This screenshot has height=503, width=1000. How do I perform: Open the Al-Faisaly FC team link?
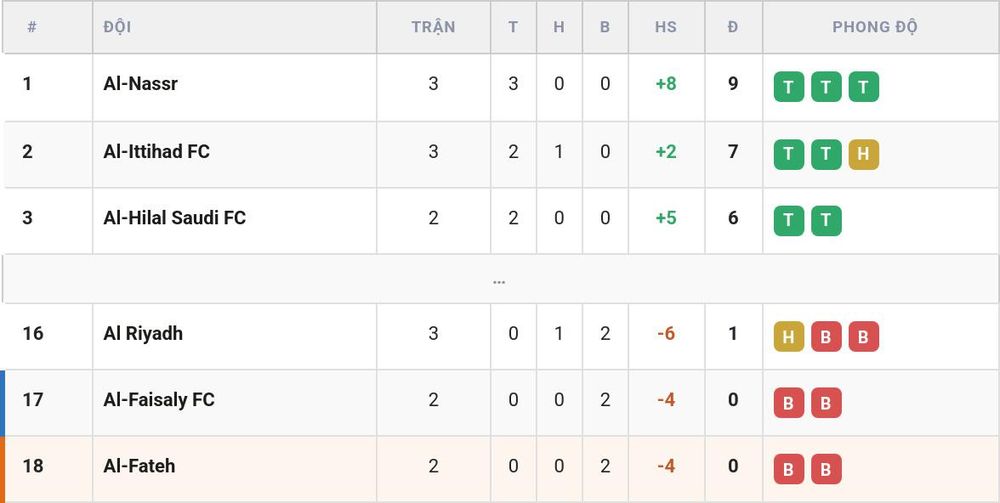click(x=159, y=400)
